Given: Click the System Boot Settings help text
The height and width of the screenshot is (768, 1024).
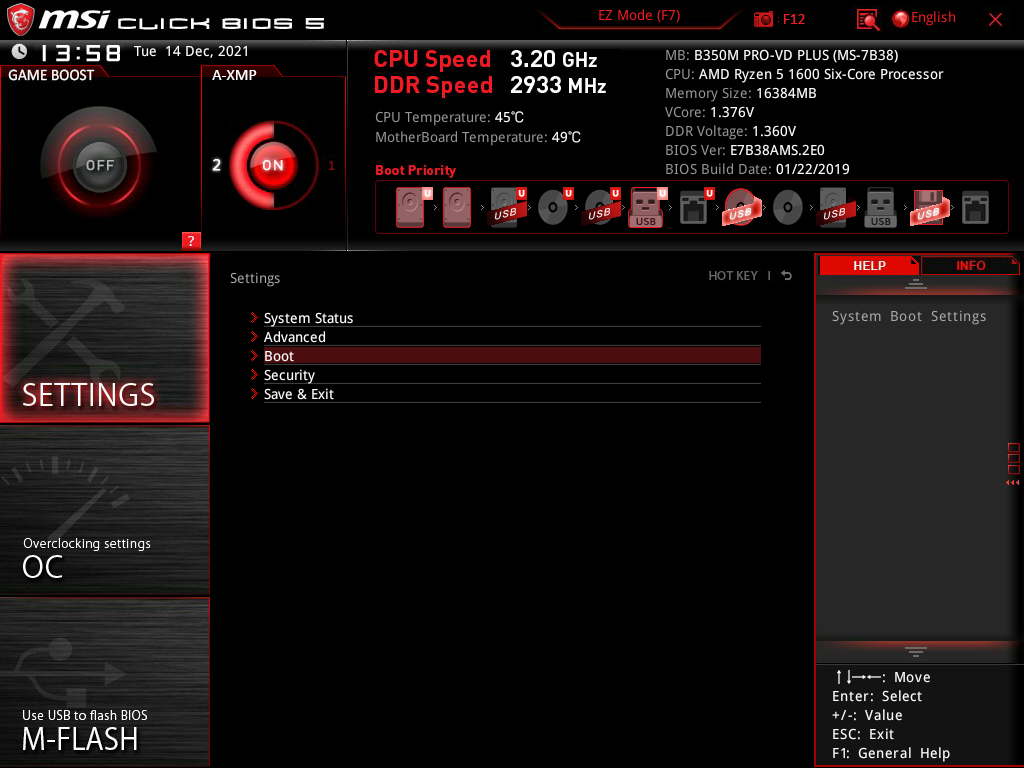Looking at the screenshot, I should [908, 316].
